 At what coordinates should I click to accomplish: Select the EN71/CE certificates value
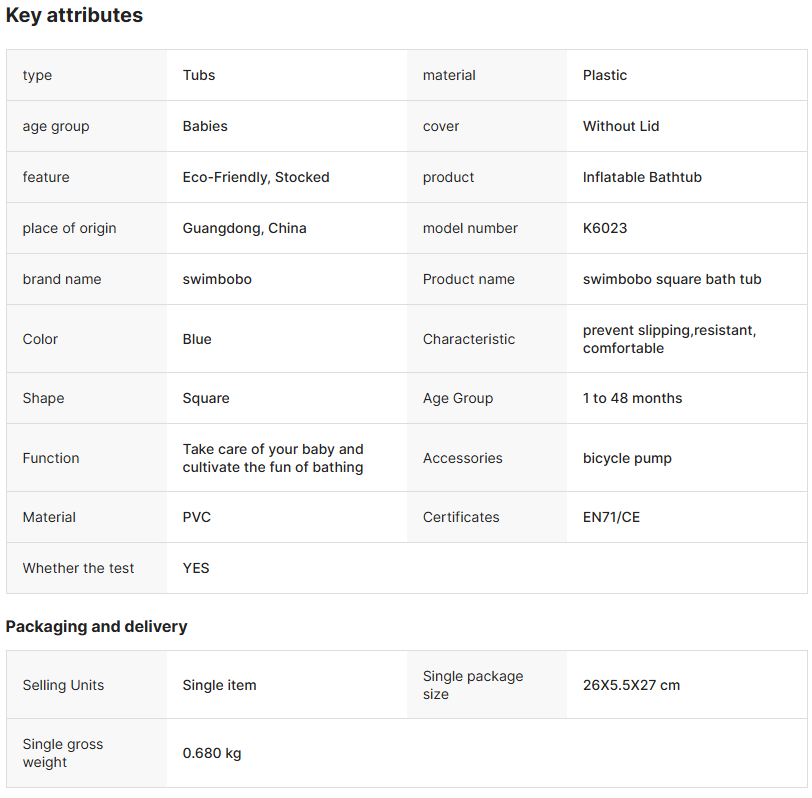(x=611, y=517)
